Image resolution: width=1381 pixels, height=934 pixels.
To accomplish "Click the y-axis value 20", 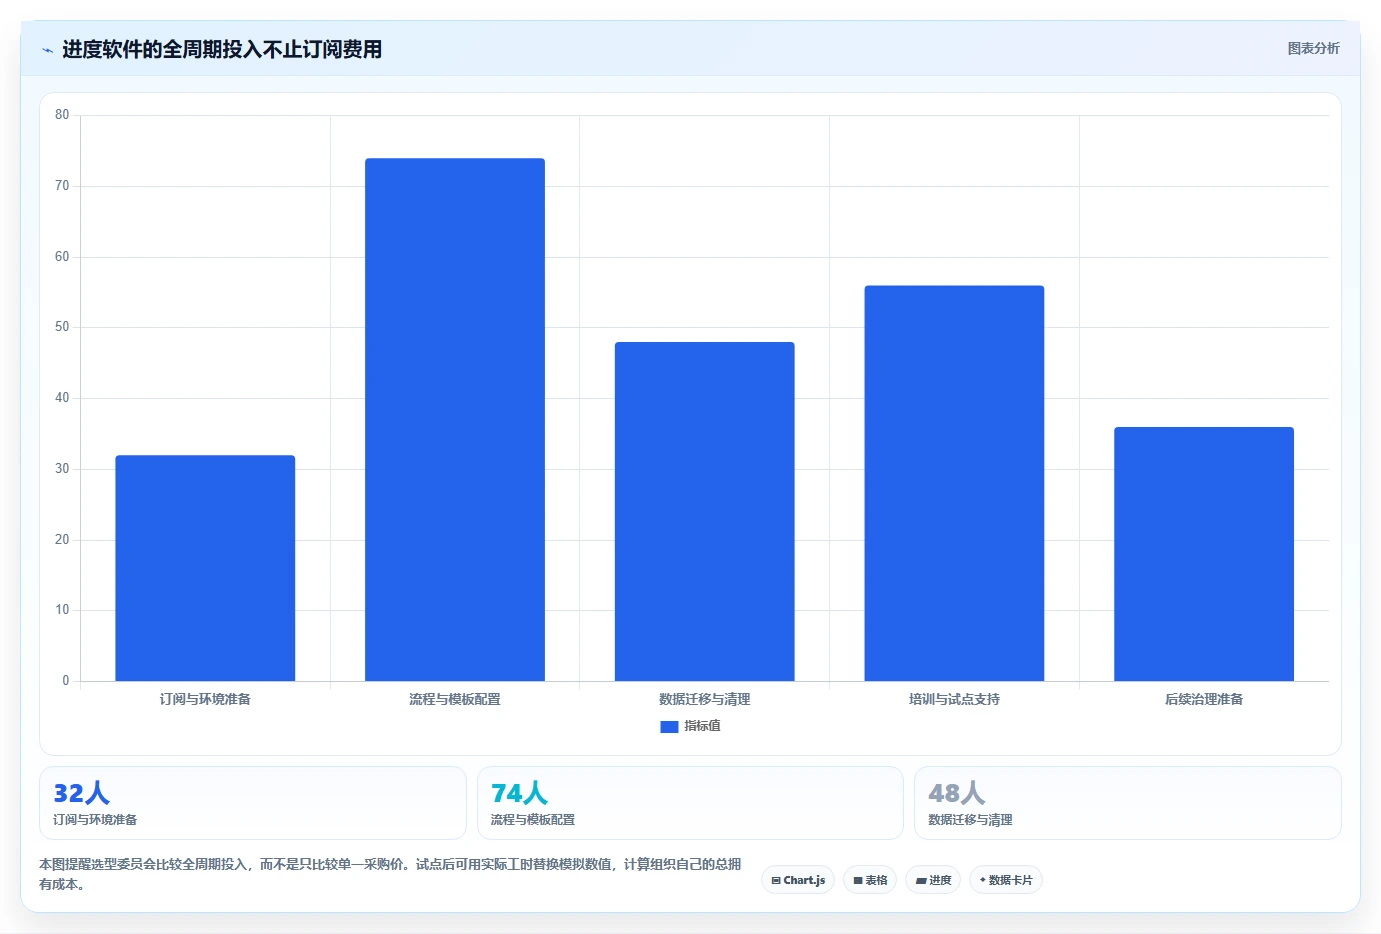I will tap(62, 540).
